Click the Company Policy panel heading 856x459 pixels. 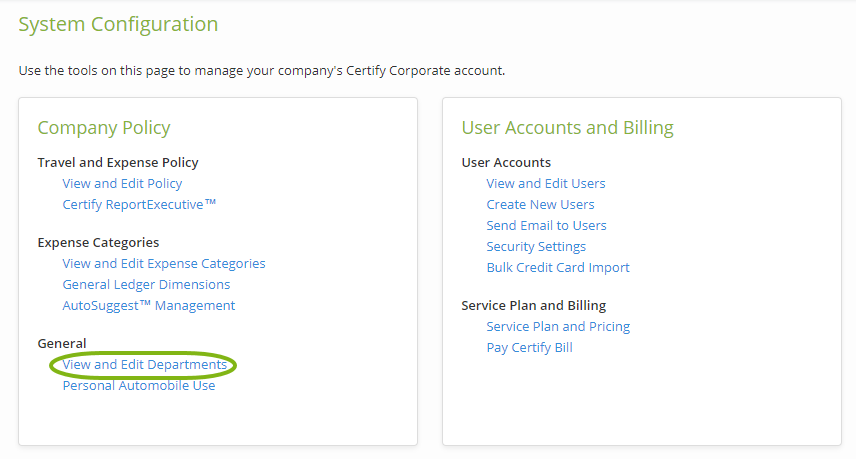[x=104, y=127]
